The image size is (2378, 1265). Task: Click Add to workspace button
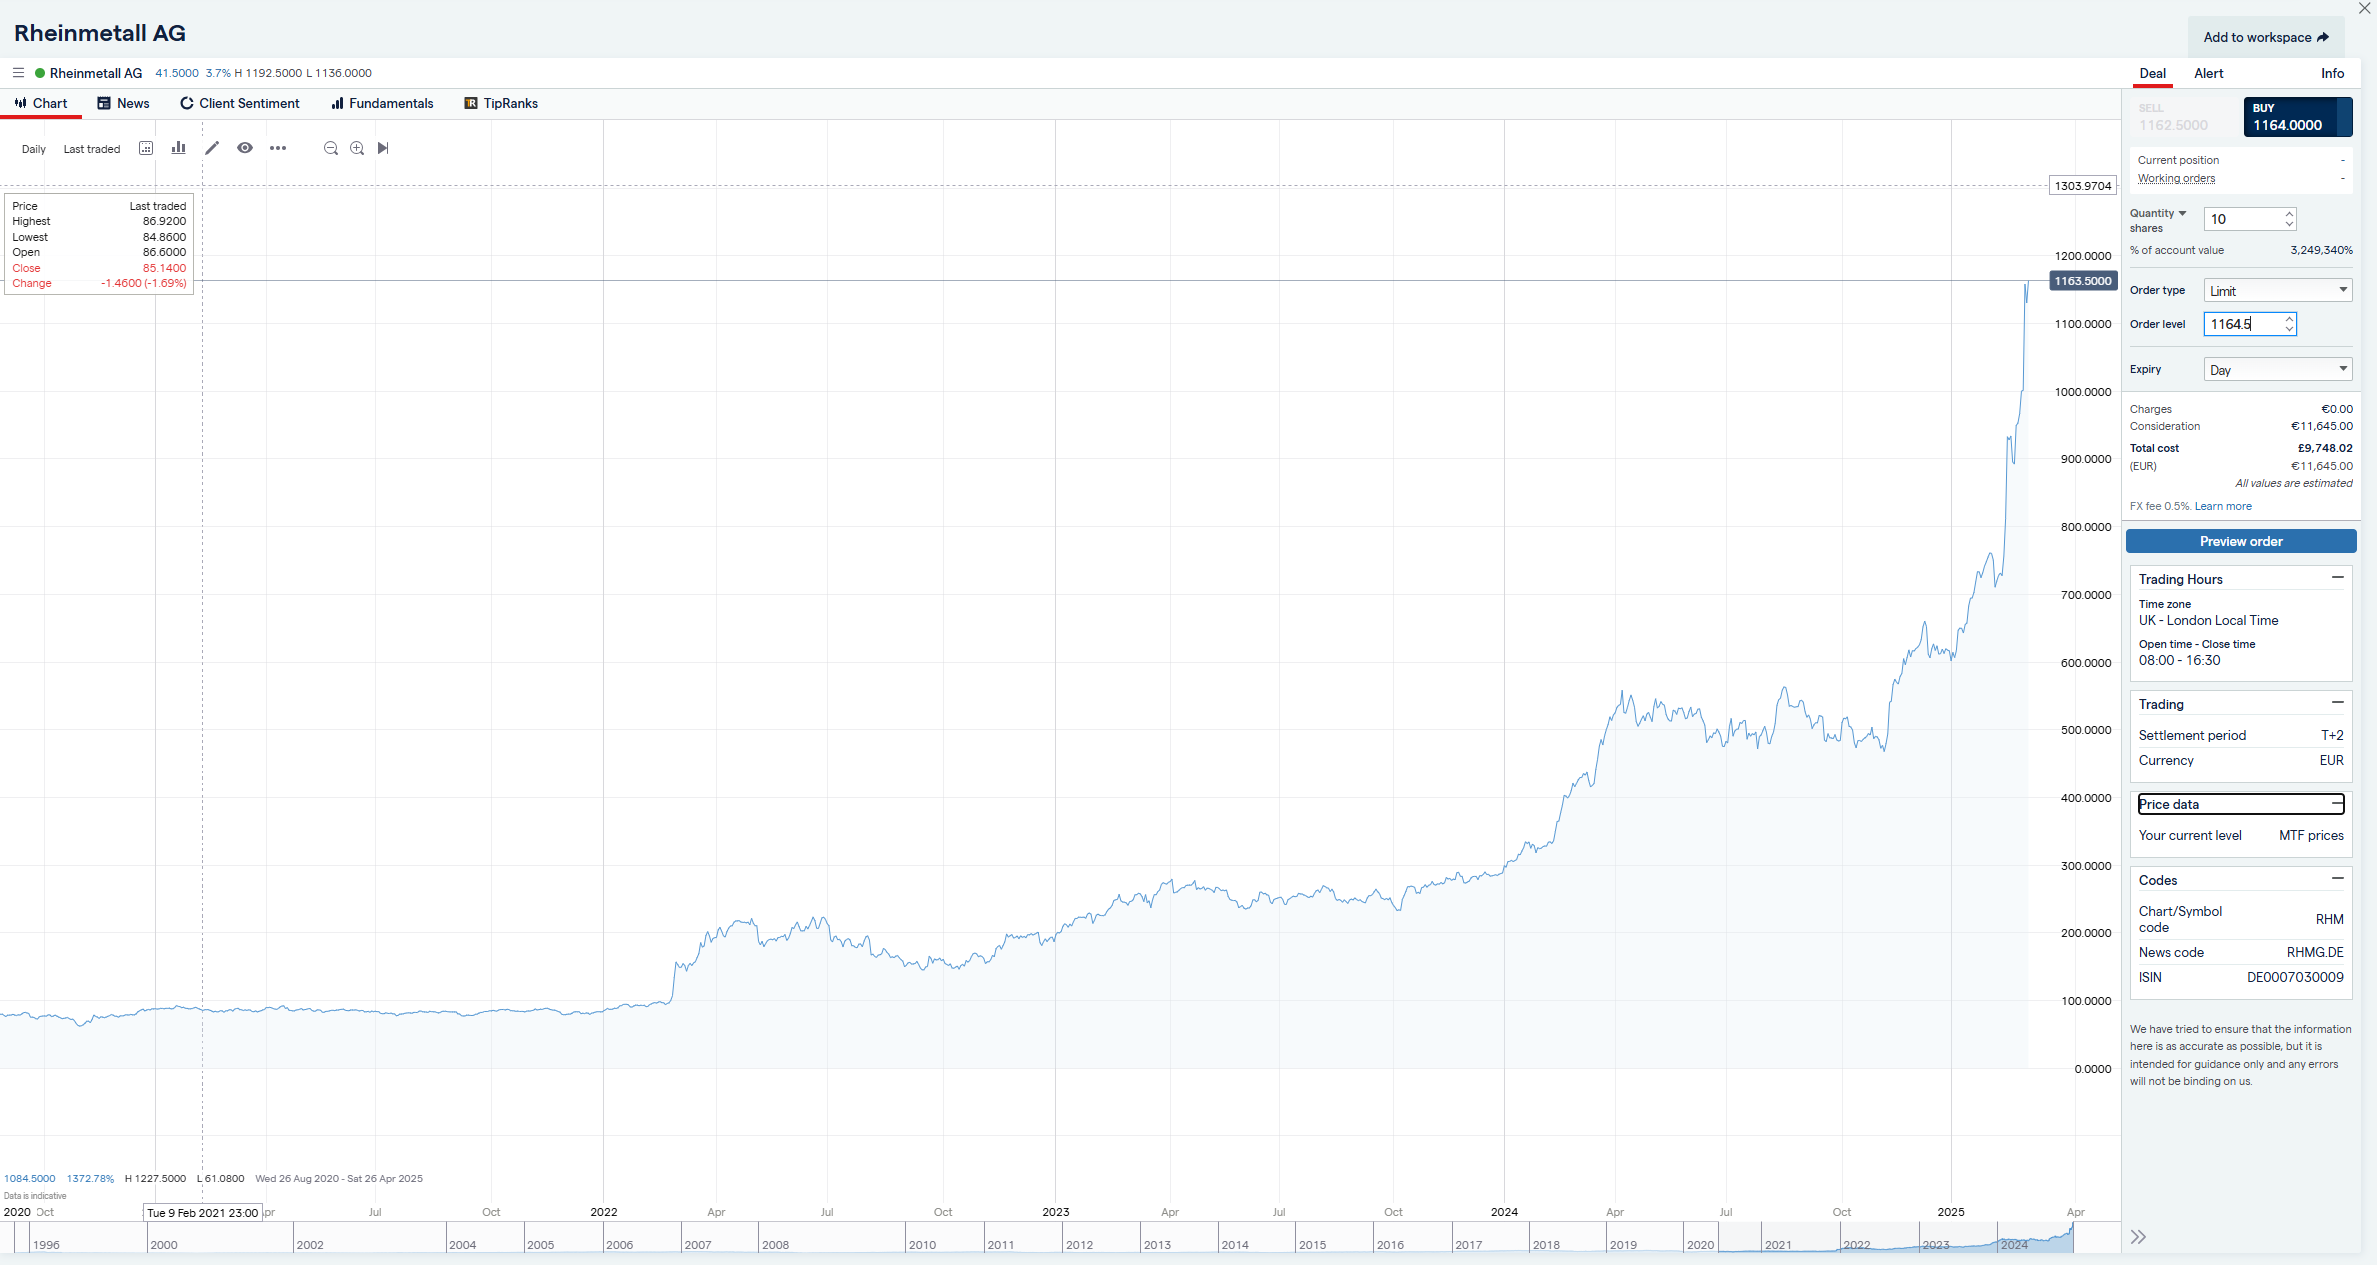click(x=2266, y=37)
